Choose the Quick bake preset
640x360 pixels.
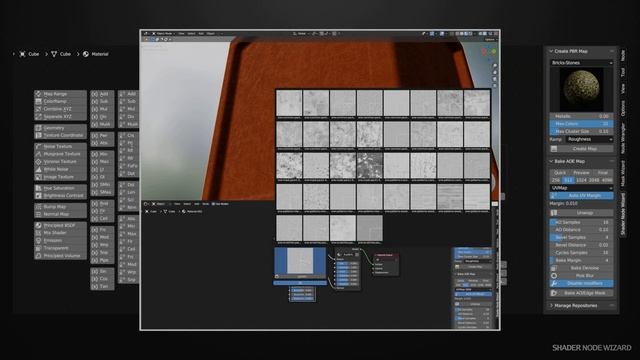pos(560,173)
